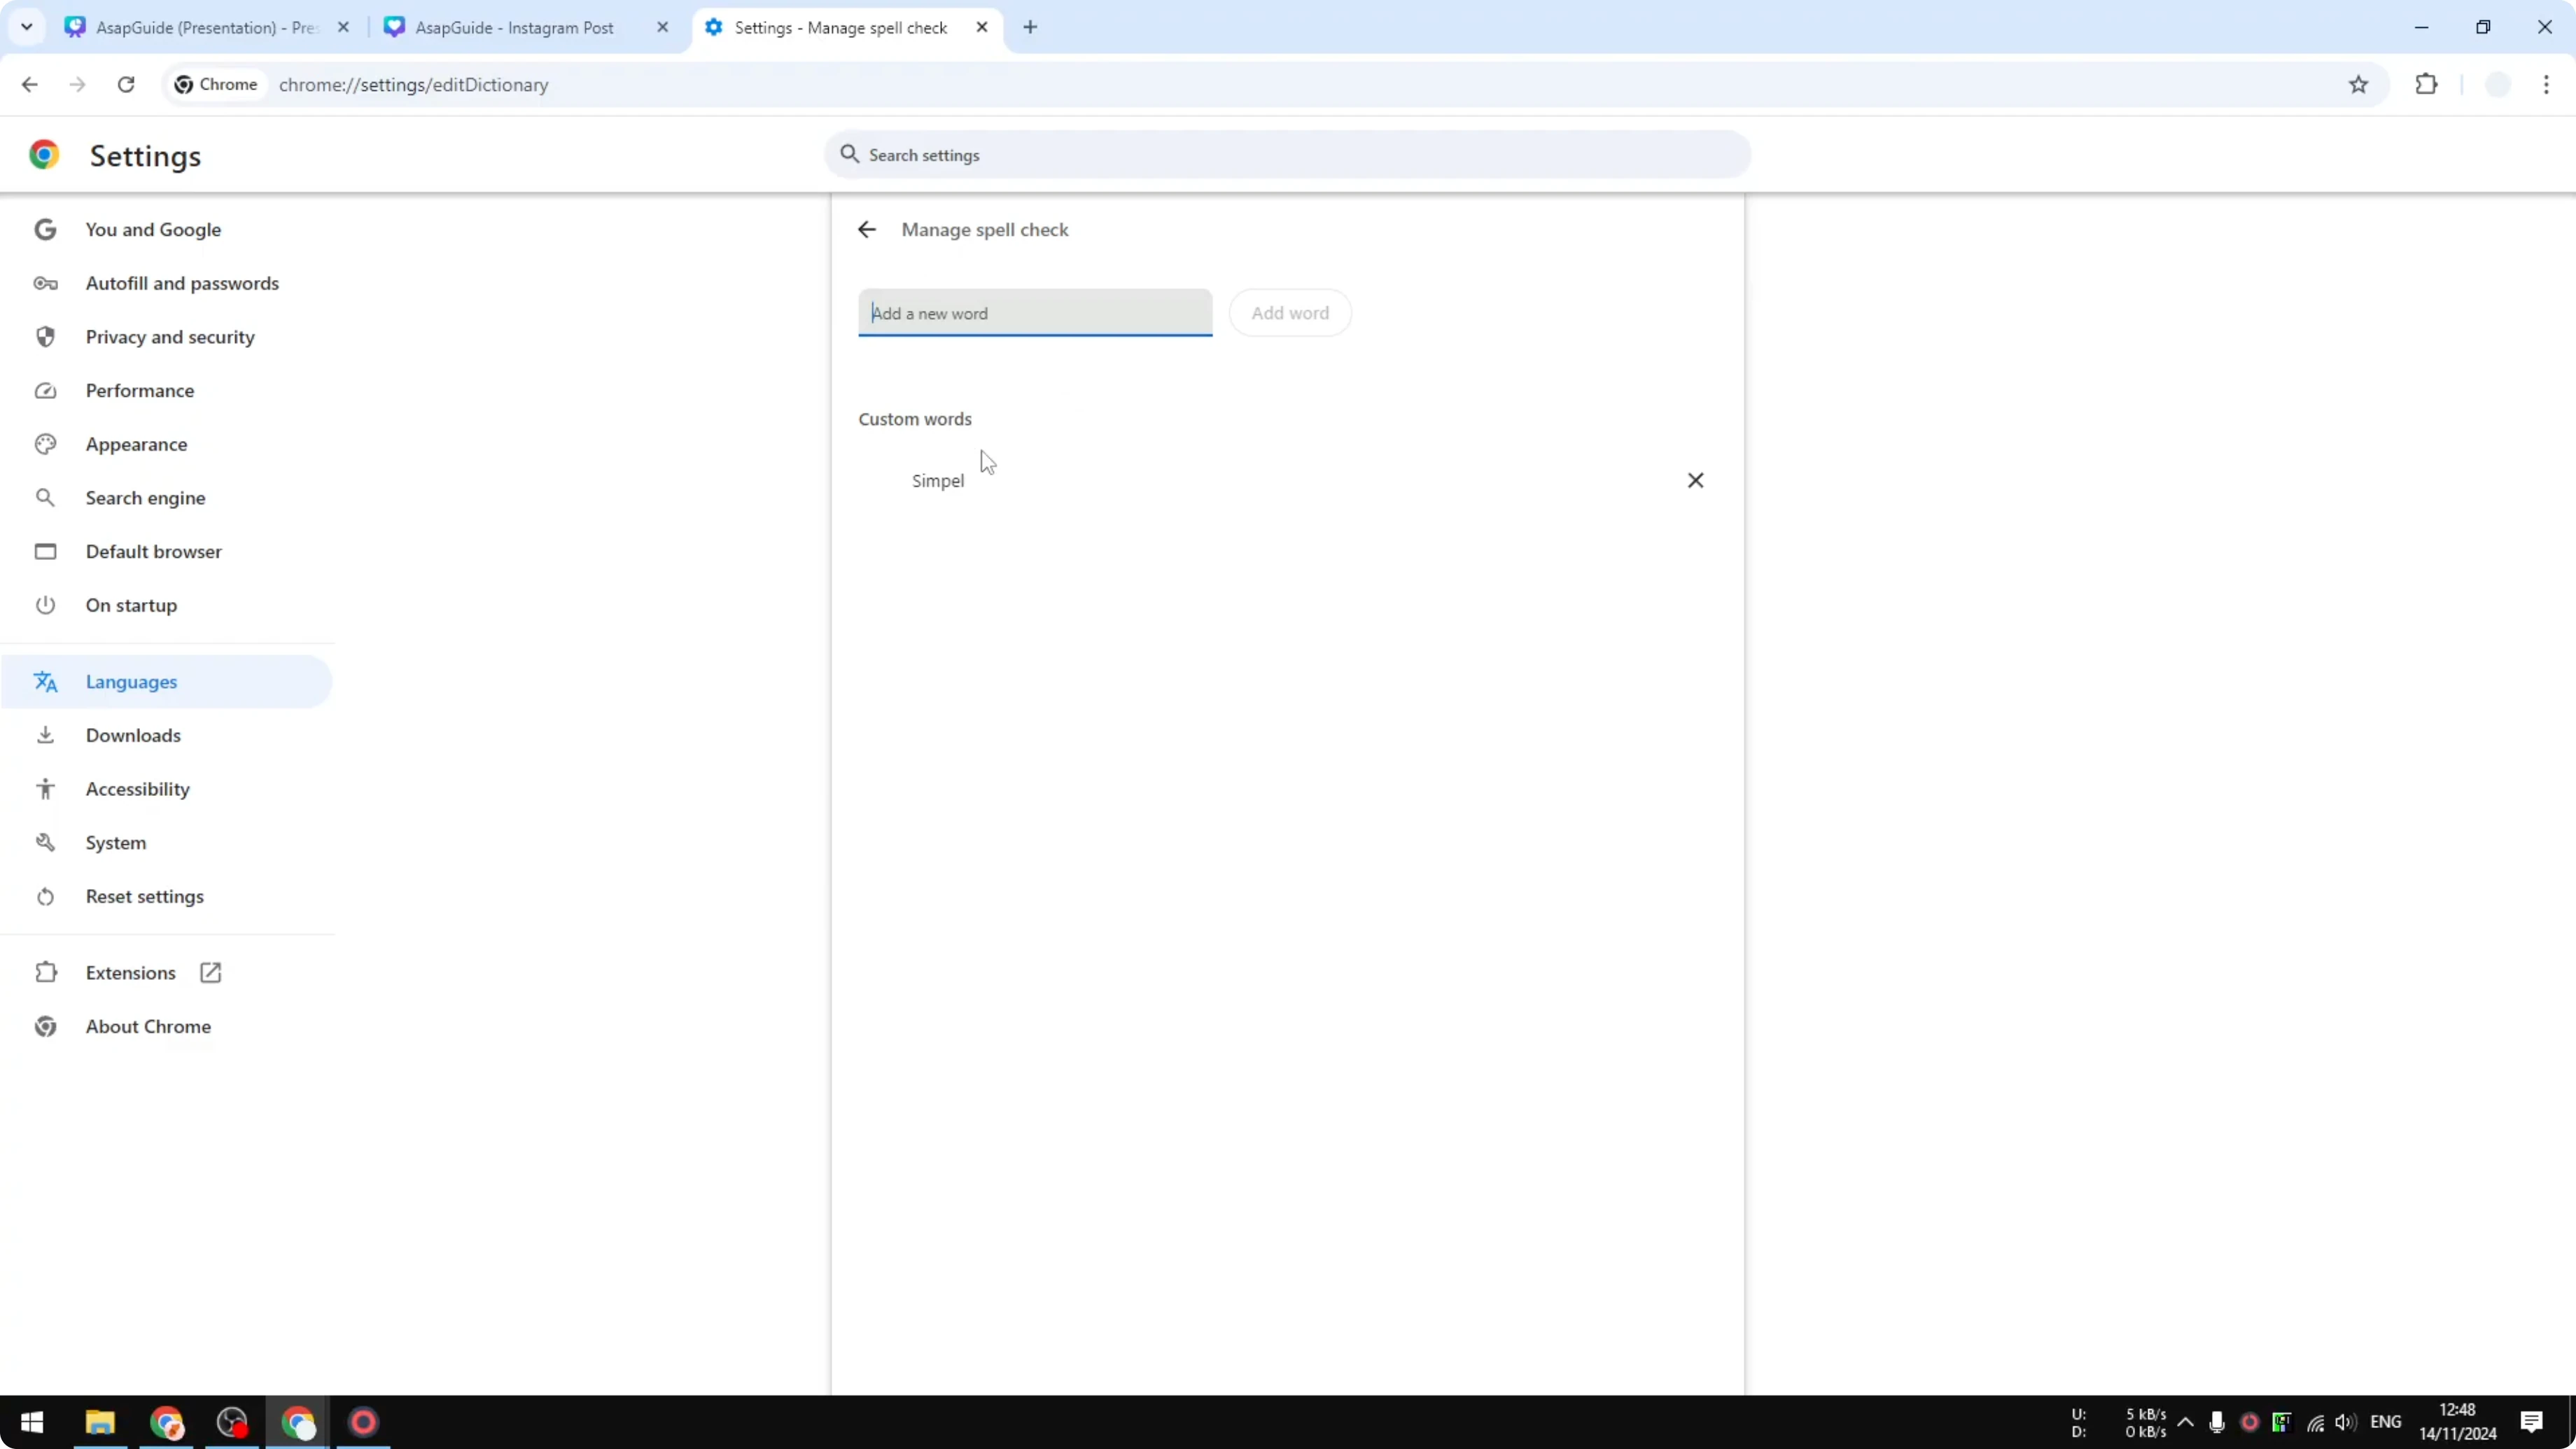Click the Add a new word input field
Viewport: 2576px width, 1449px height.
1035,312
